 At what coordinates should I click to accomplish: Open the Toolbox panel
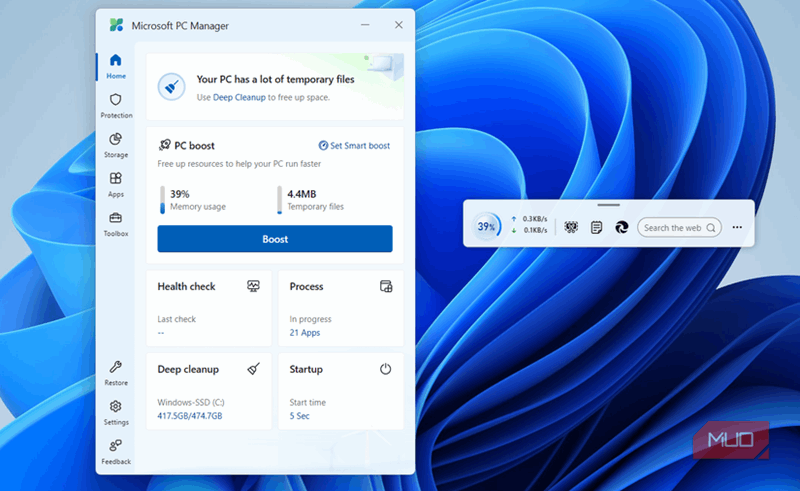[116, 223]
